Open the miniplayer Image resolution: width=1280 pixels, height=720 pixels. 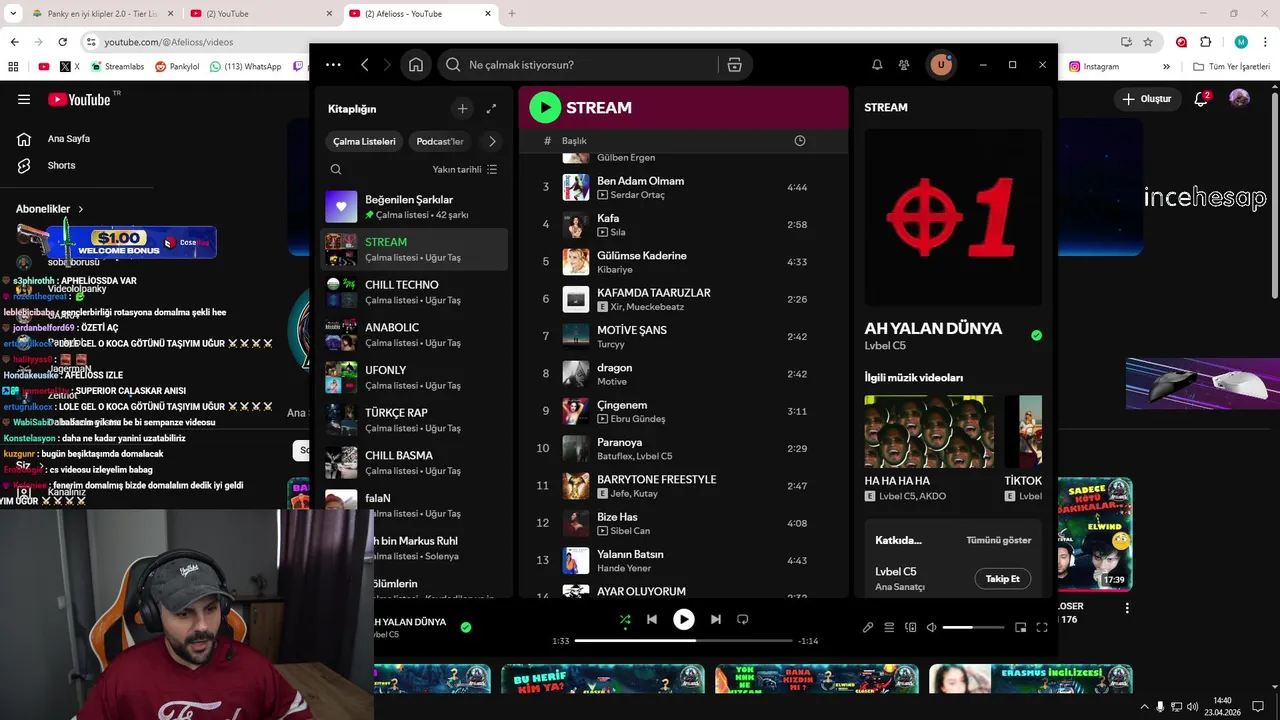(1020, 628)
